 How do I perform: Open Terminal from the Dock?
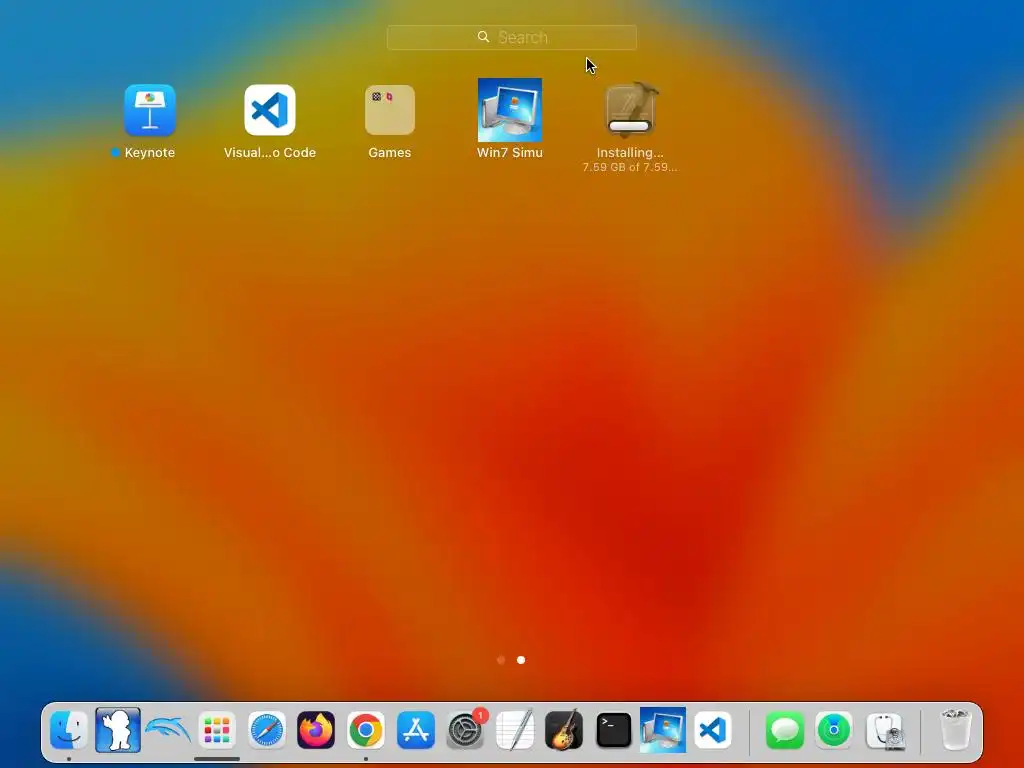point(614,729)
